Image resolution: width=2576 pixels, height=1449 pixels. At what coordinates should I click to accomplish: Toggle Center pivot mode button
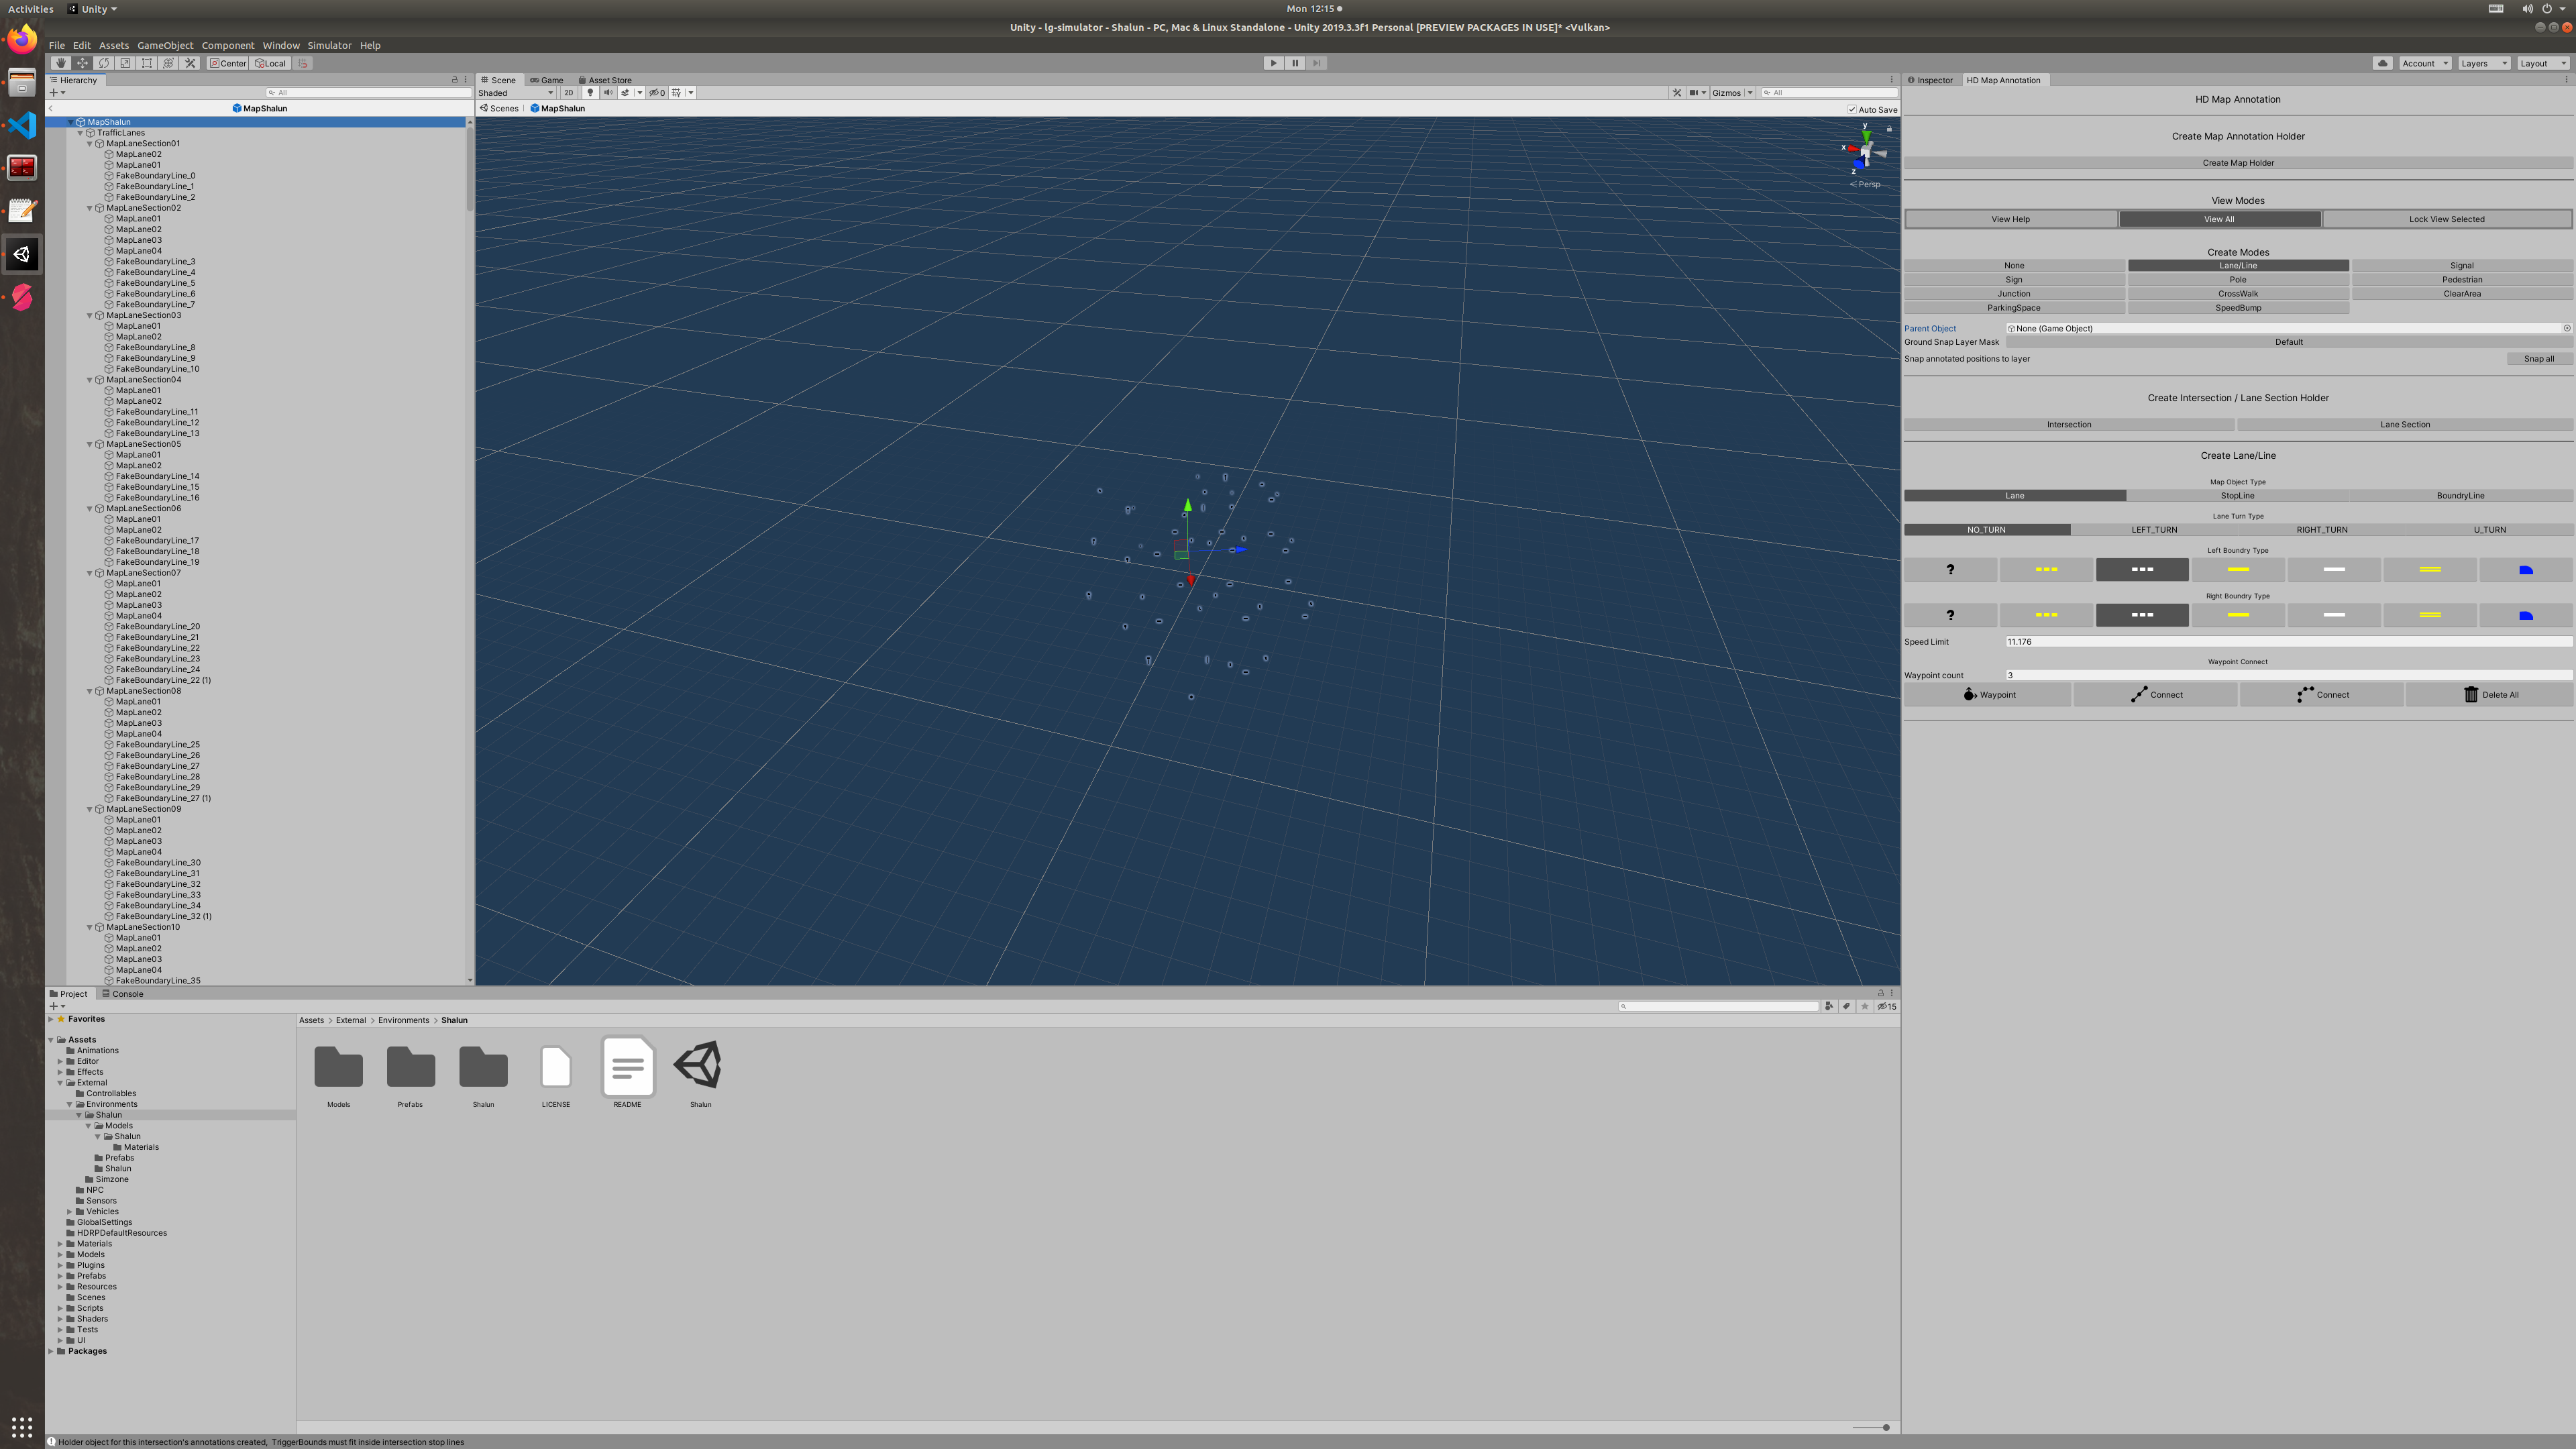[228, 63]
